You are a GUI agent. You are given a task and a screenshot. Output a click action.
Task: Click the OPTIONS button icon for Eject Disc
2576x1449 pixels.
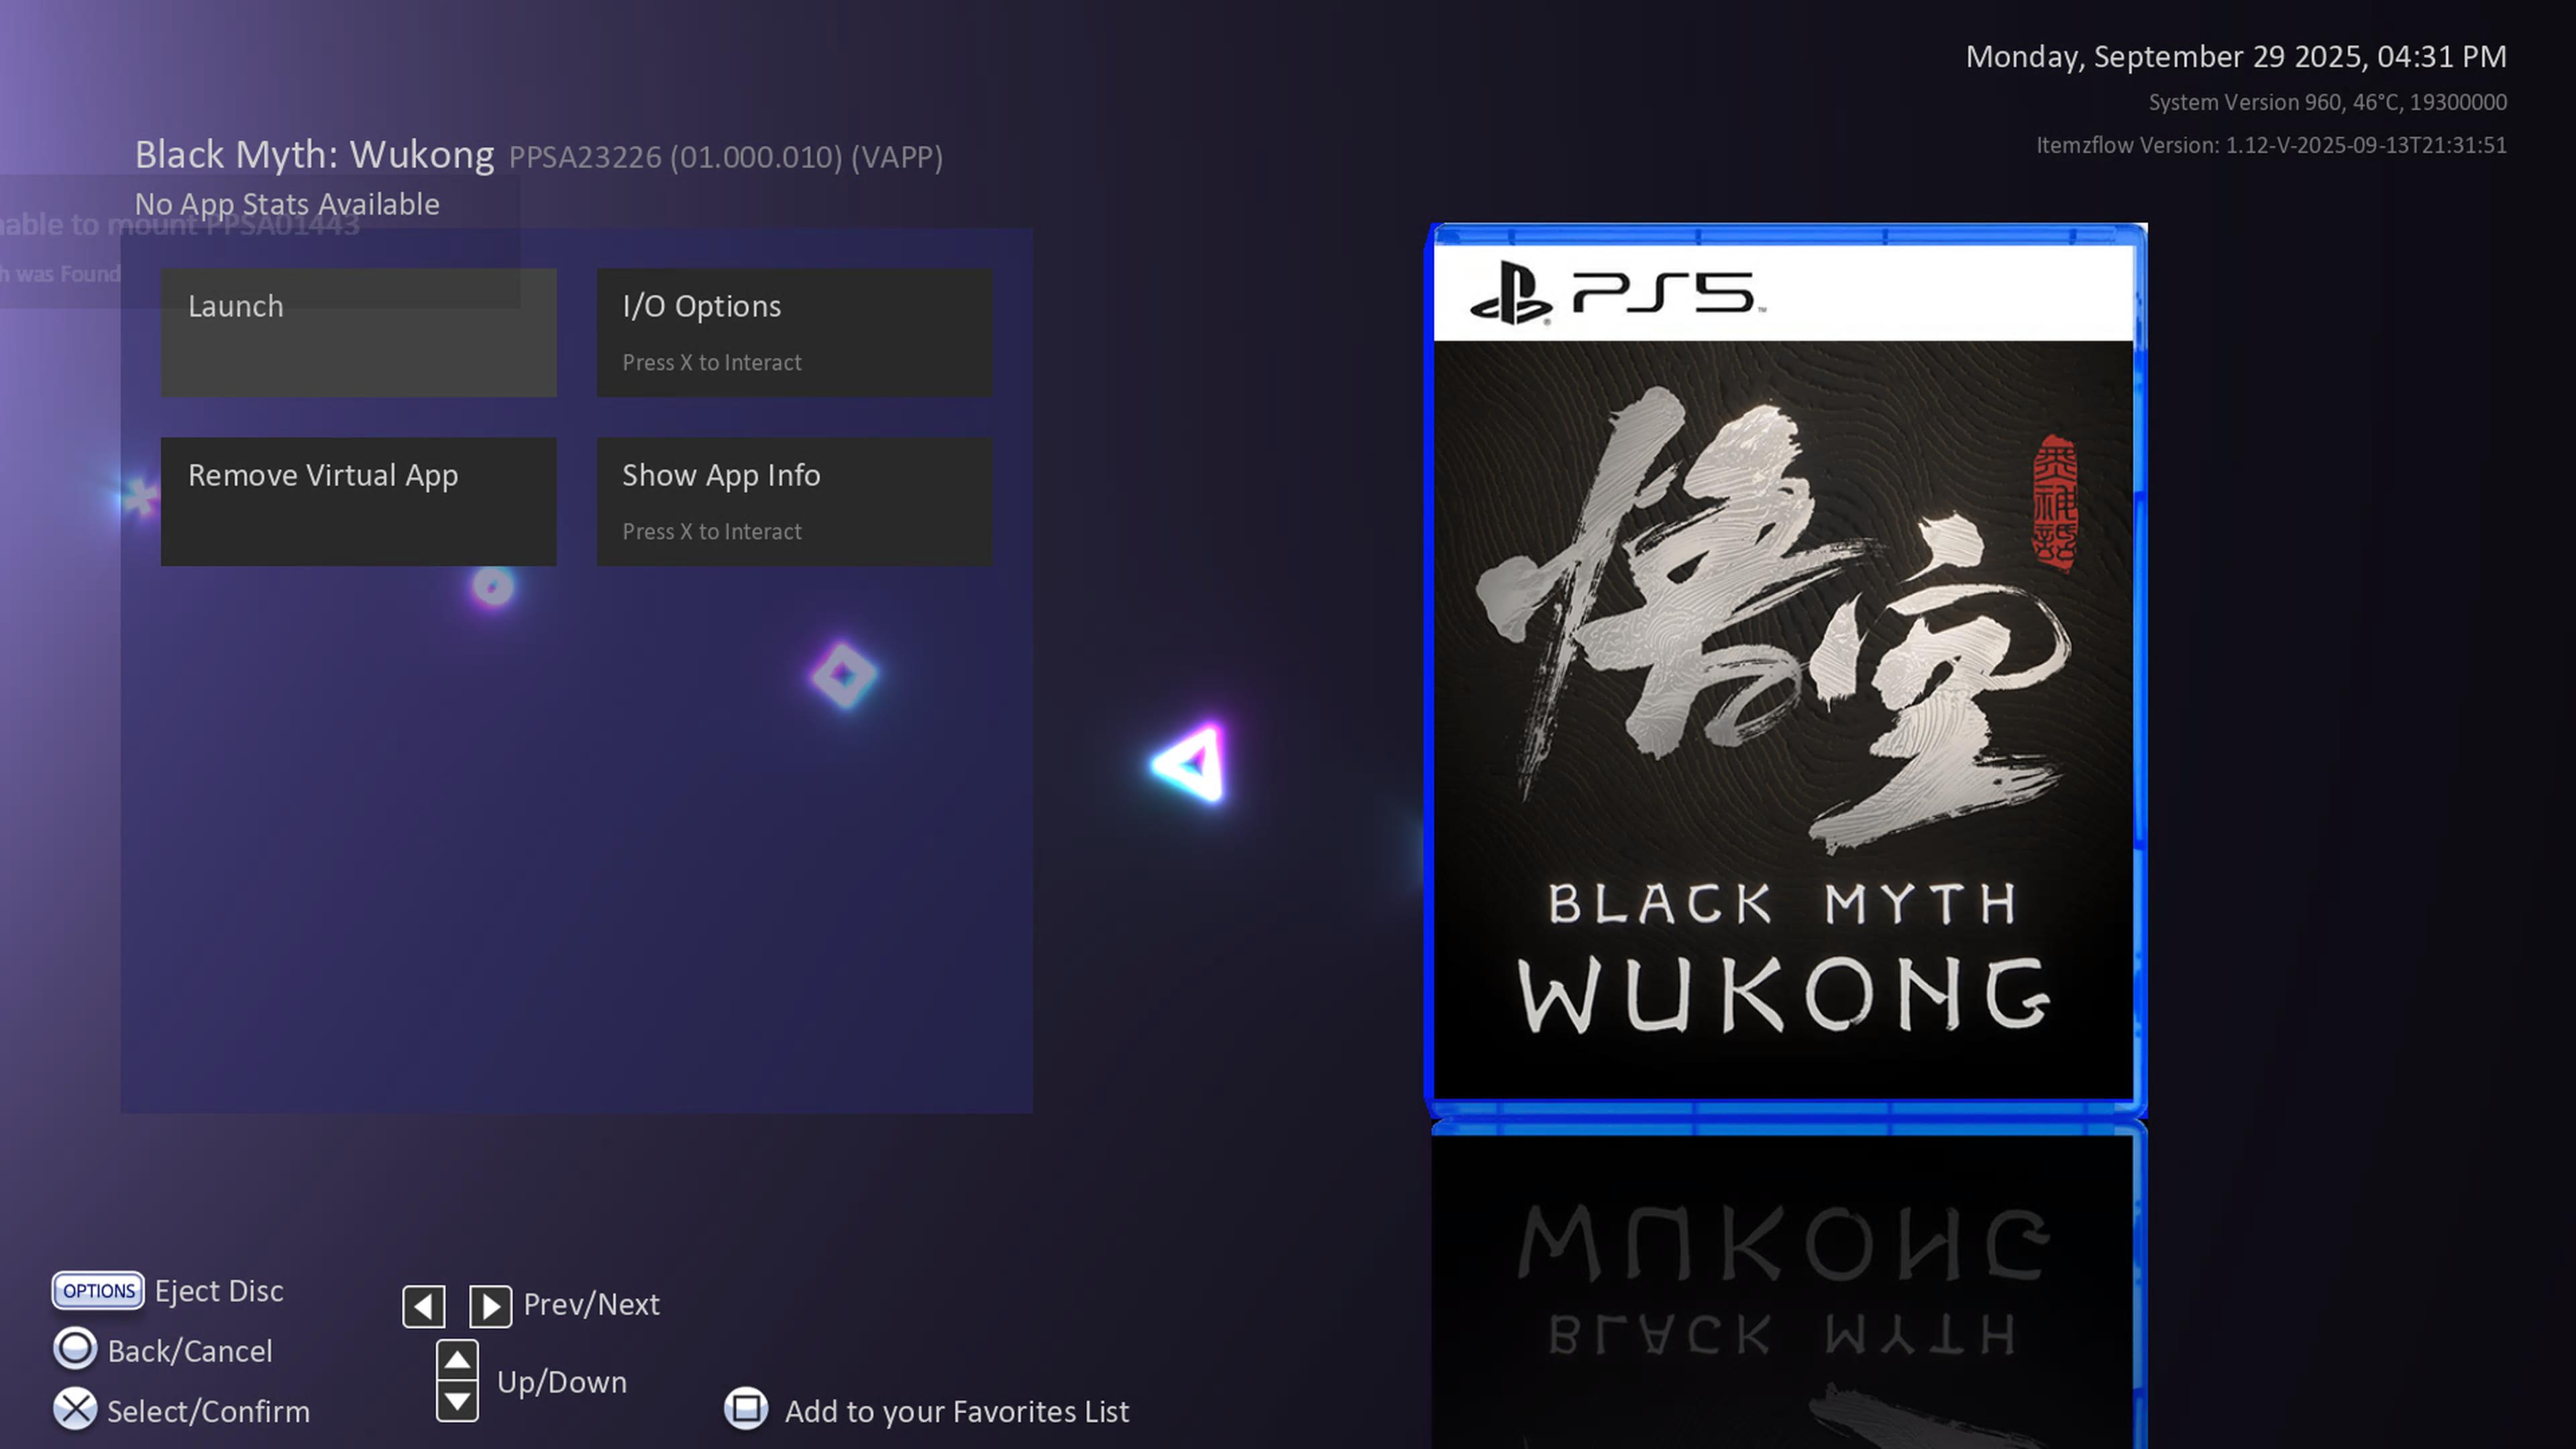coord(98,1290)
